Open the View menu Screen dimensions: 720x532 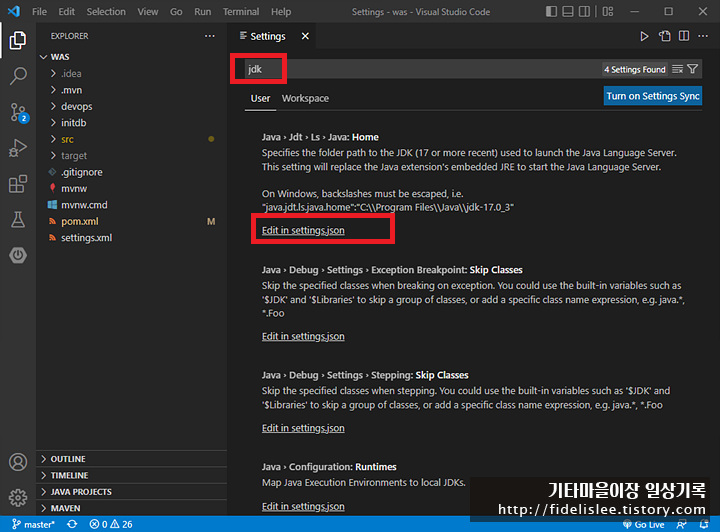point(148,11)
